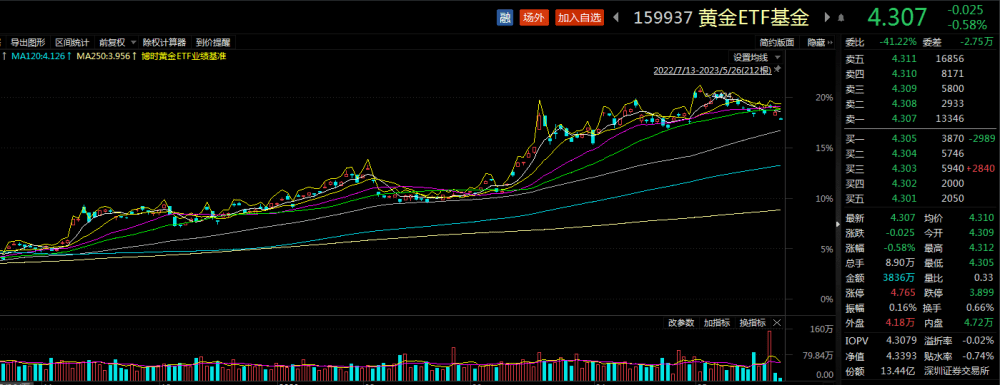Click the 买二 4.304 order book row

[x=919, y=154]
